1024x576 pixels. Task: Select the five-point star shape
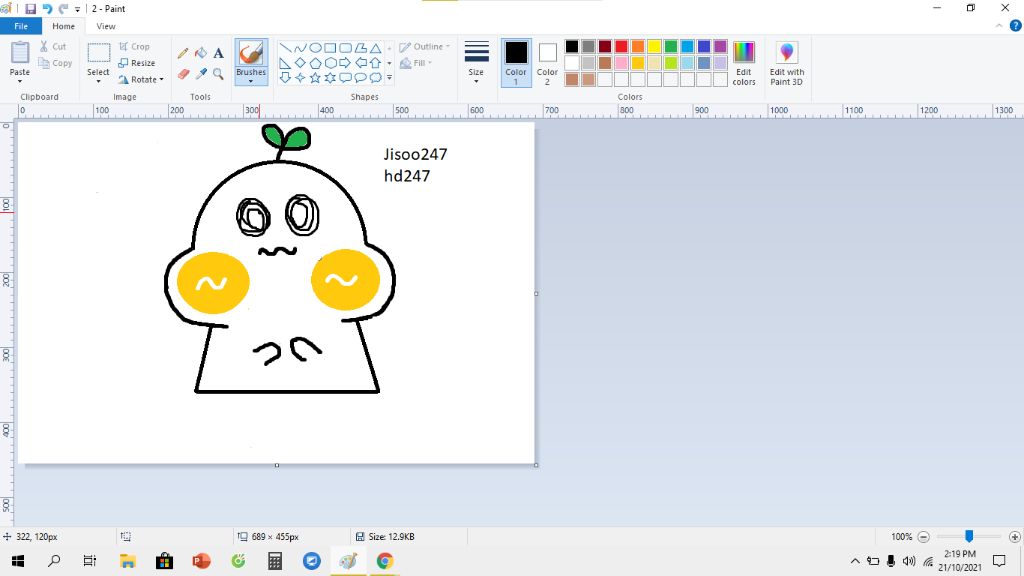point(315,77)
